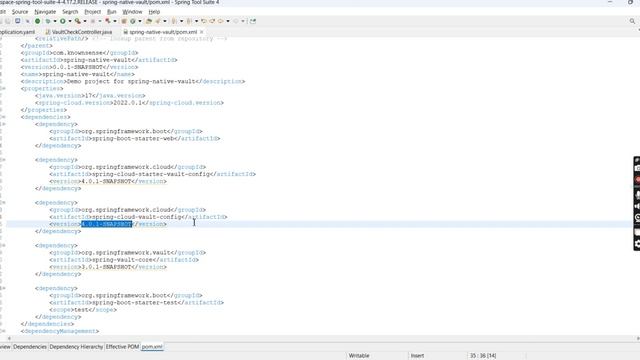
Task: Open the Window menu
Action: coord(132,12)
